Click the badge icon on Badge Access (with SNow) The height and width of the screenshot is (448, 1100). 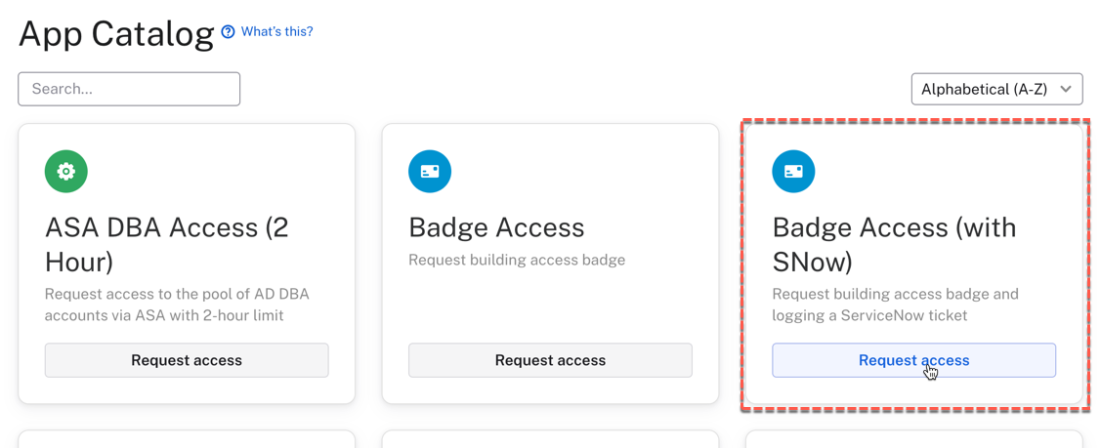[x=794, y=172]
